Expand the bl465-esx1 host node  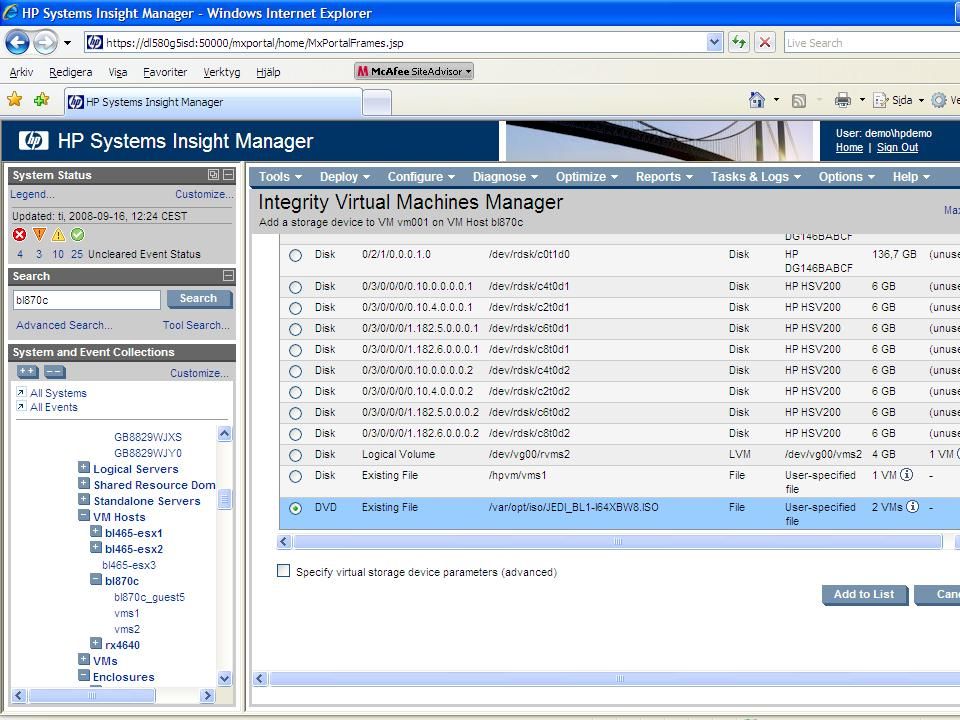click(x=96, y=531)
